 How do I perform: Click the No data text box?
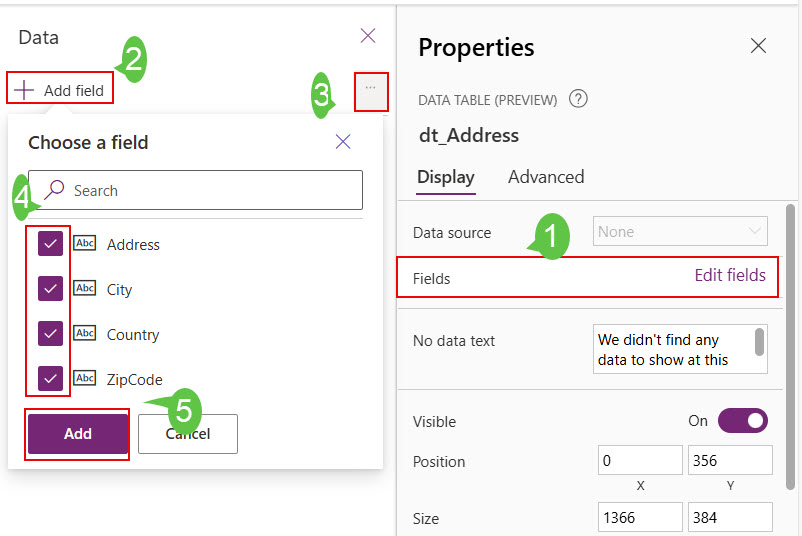coord(680,349)
